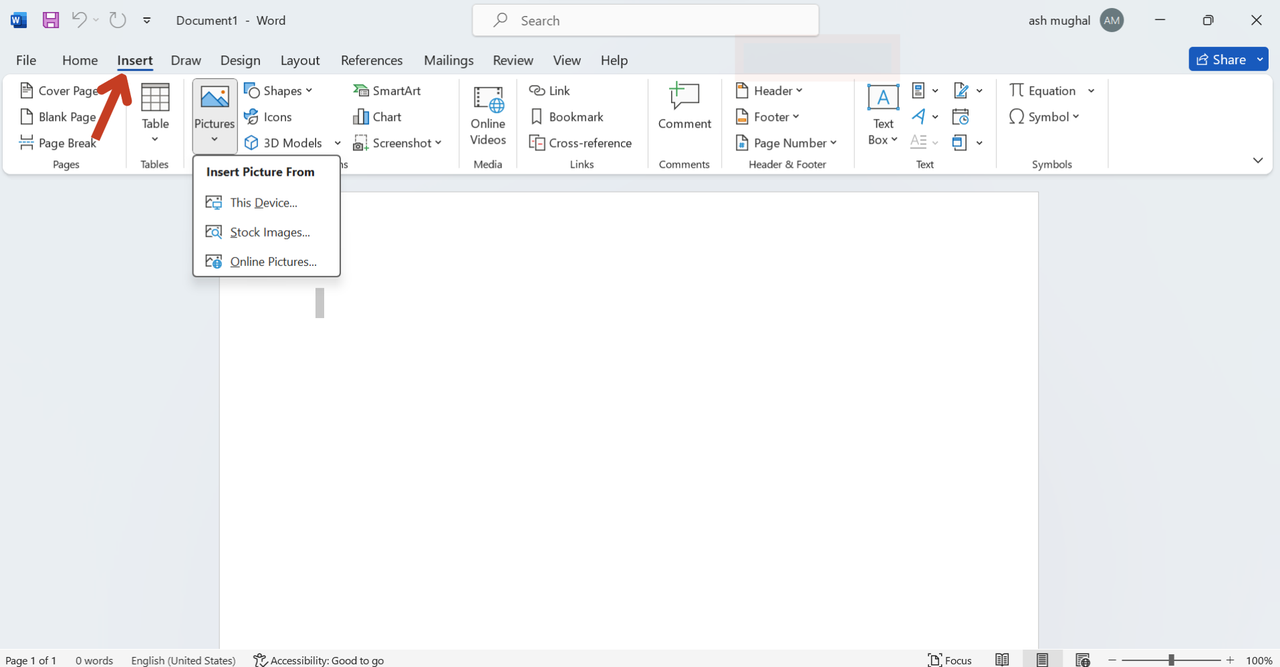This screenshot has height=667, width=1280.
Task: Choose Stock Images... from picture menu
Action: 266,232
